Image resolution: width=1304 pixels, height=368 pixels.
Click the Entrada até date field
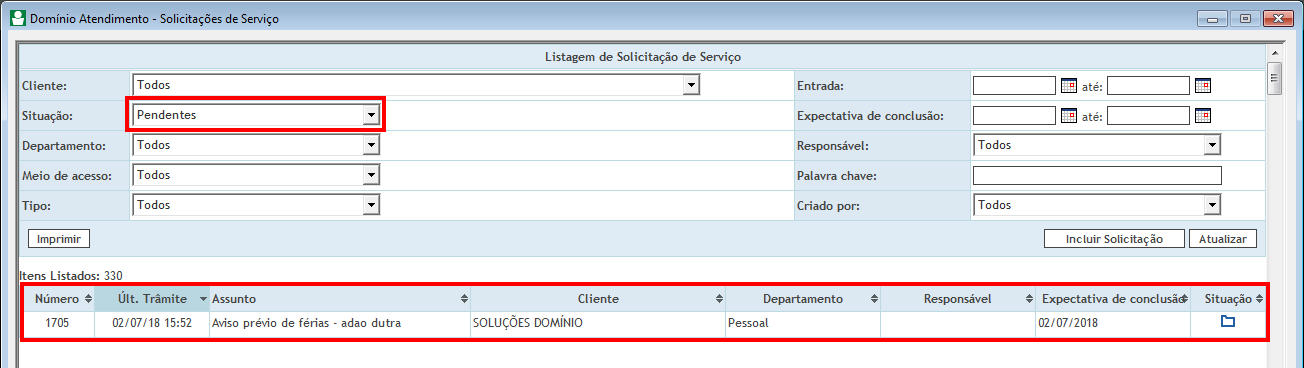(x=1148, y=86)
